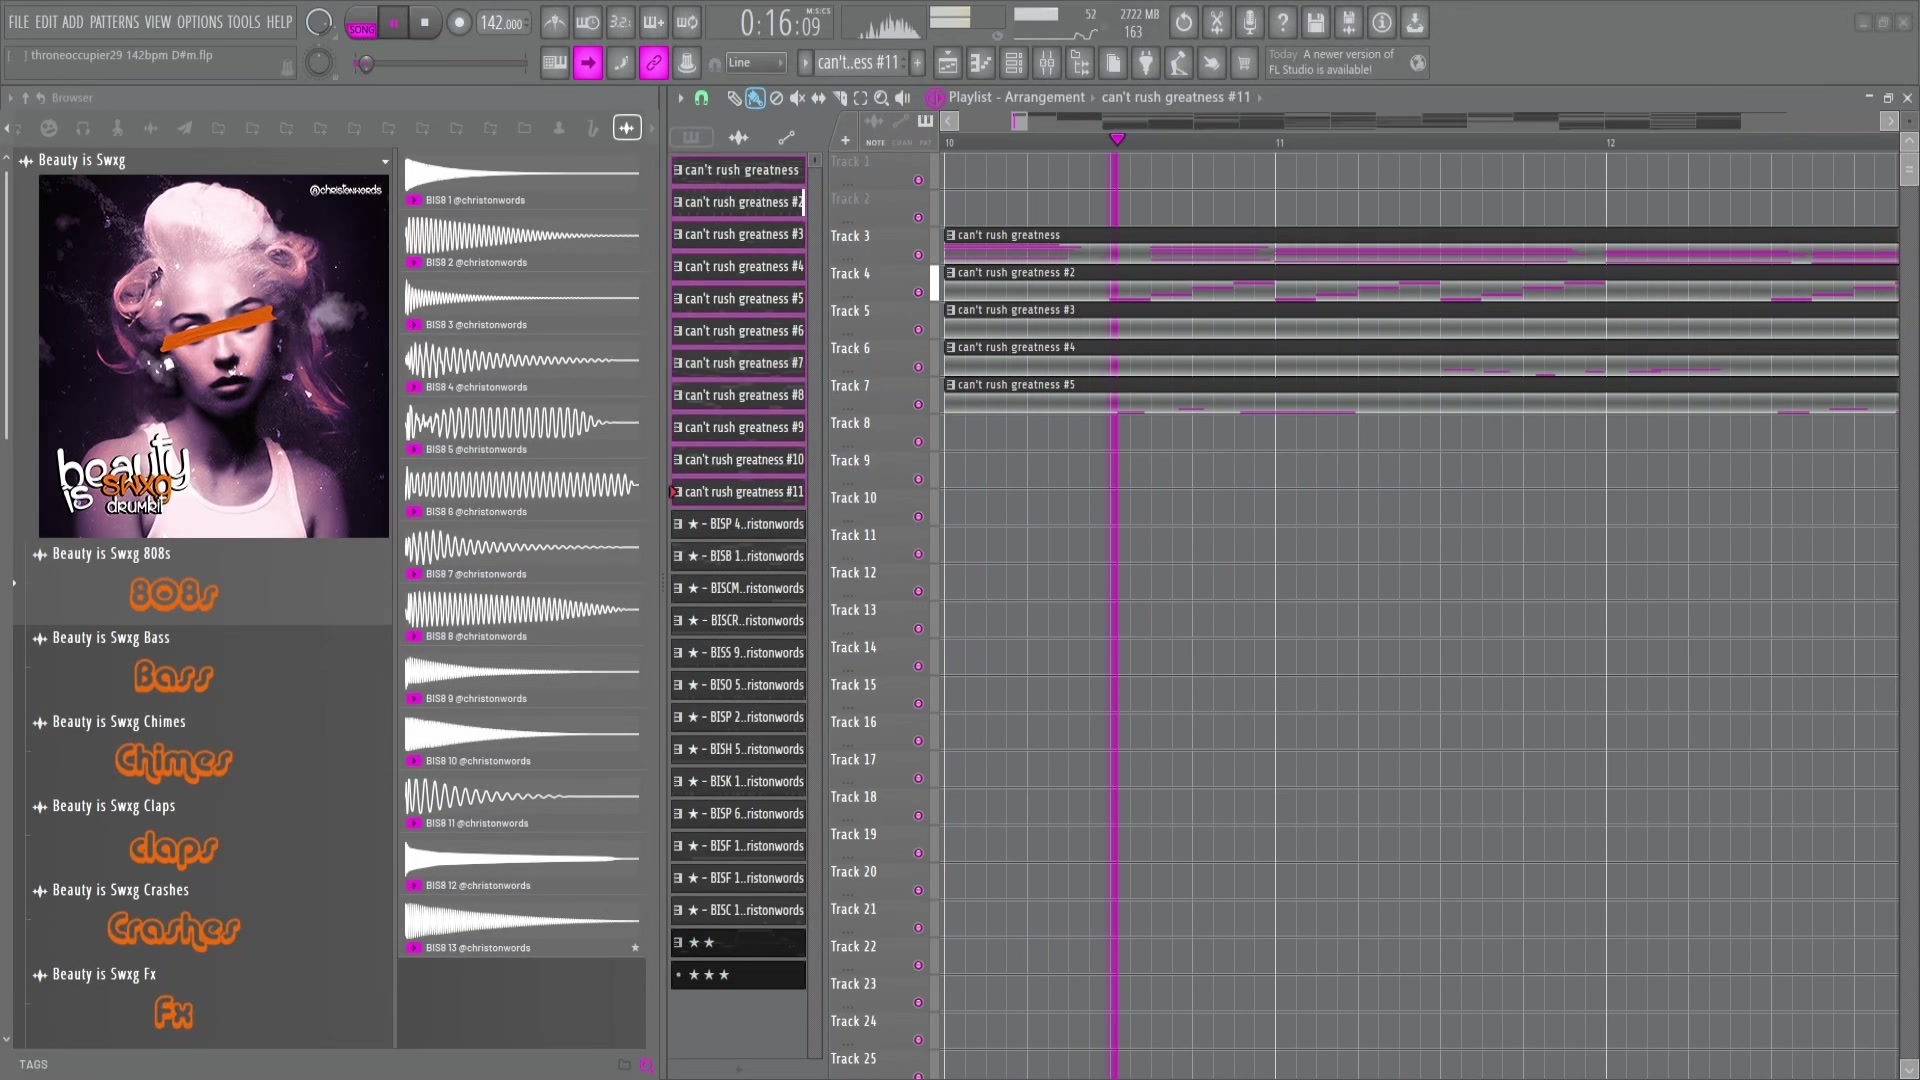1920x1080 pixels.
Task: Mute Track 10 using its dot
Action: pyautogui.click(x=918, y=517)
